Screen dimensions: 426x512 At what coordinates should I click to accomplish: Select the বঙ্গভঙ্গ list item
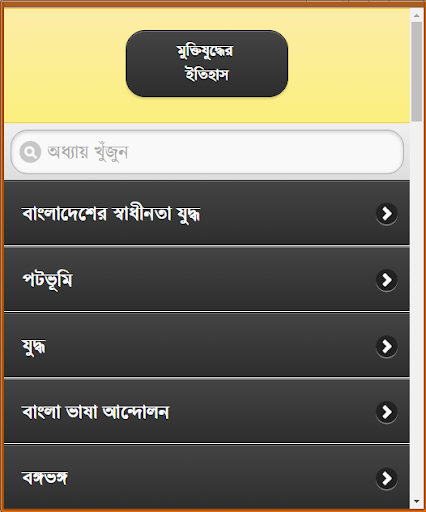(207, 477)
